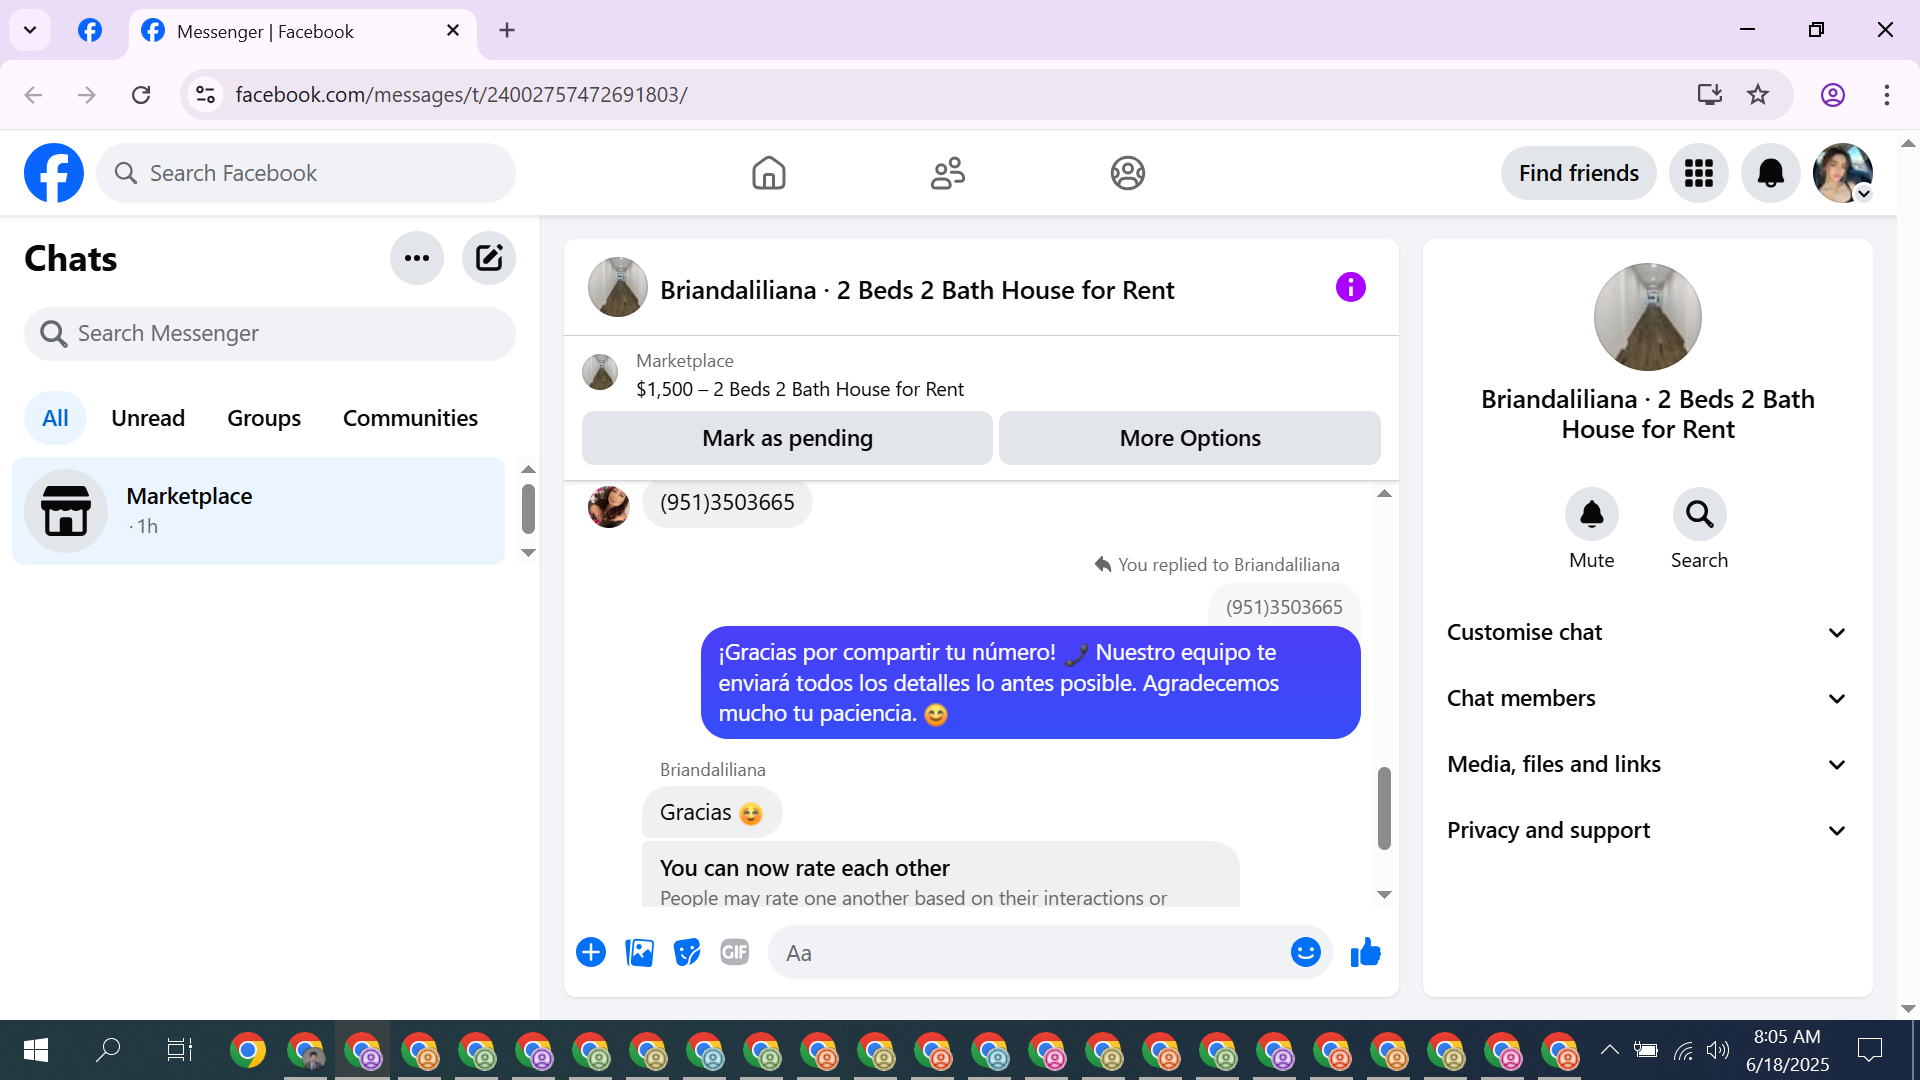Open Windows Task View

[x=180, y=1050]
